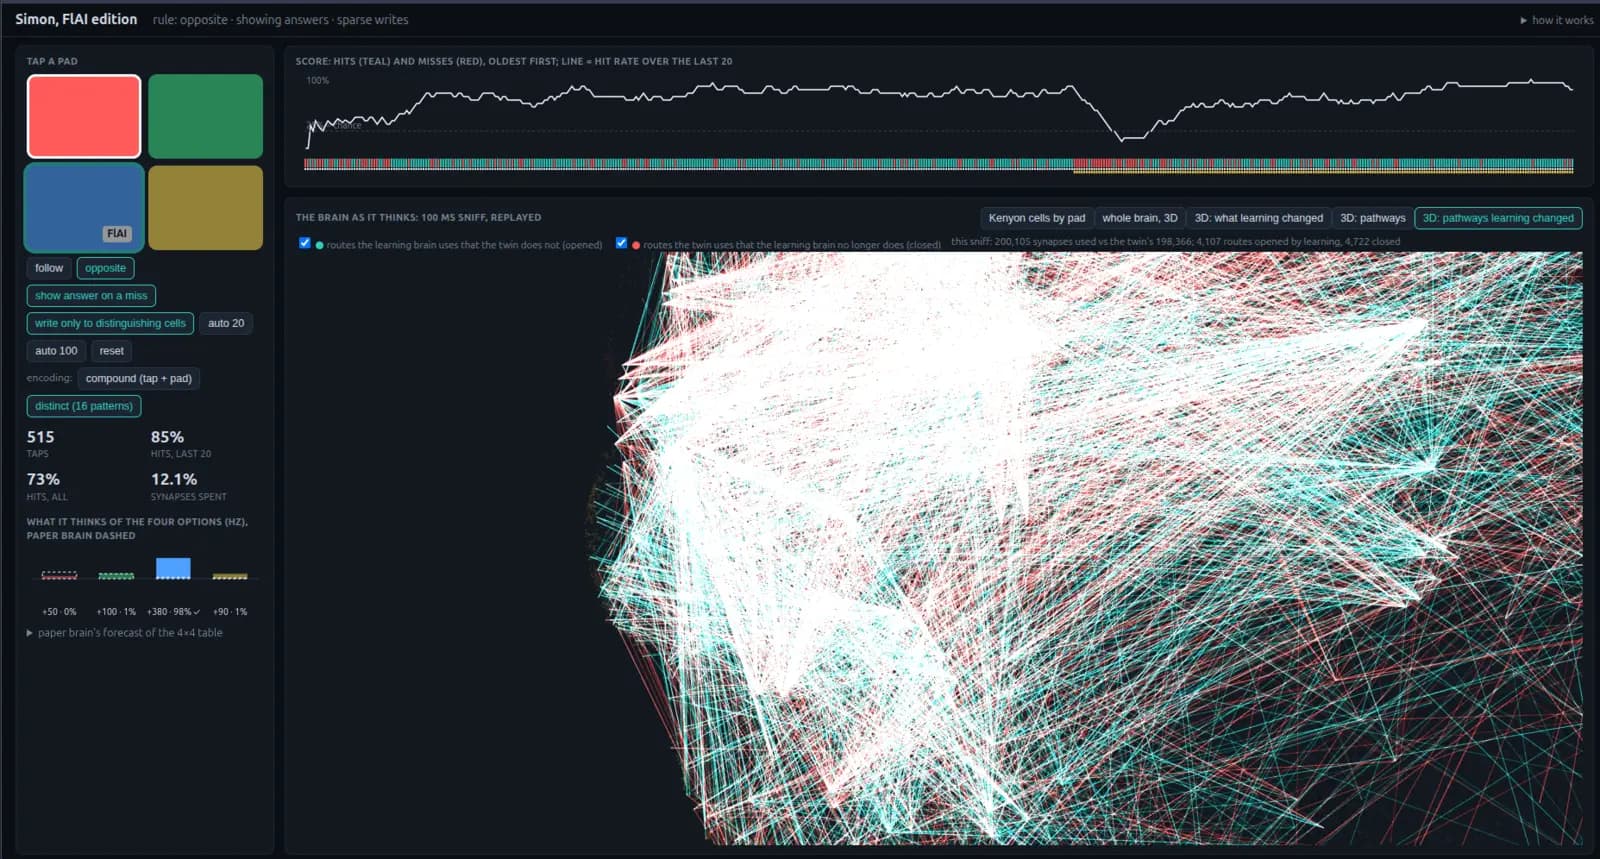
Task: Click the +50 · 0% option label
Action: point(59,611)
